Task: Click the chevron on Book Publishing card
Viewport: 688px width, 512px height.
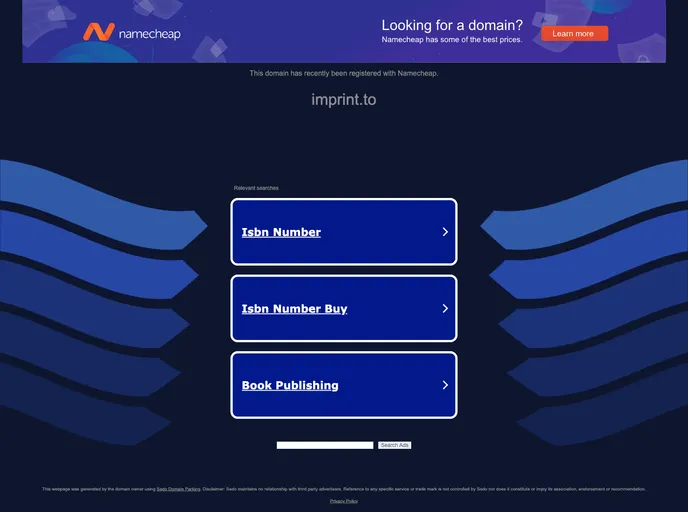Action: (445, 385)
